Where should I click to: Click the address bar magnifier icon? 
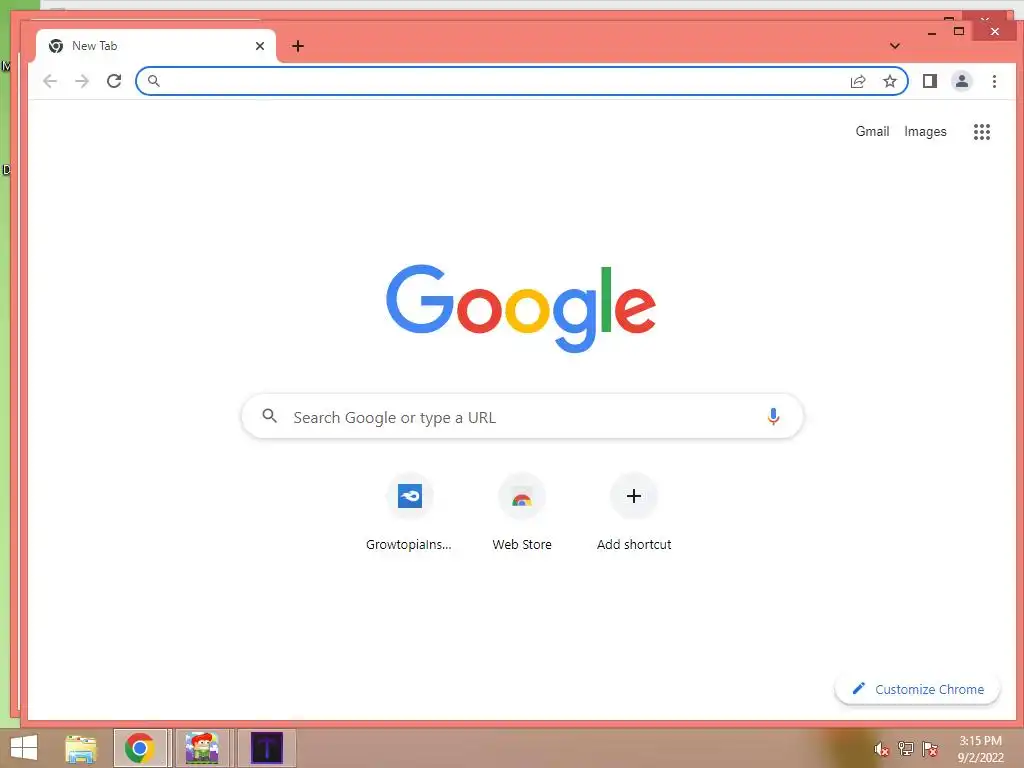(x=153, y=81)
